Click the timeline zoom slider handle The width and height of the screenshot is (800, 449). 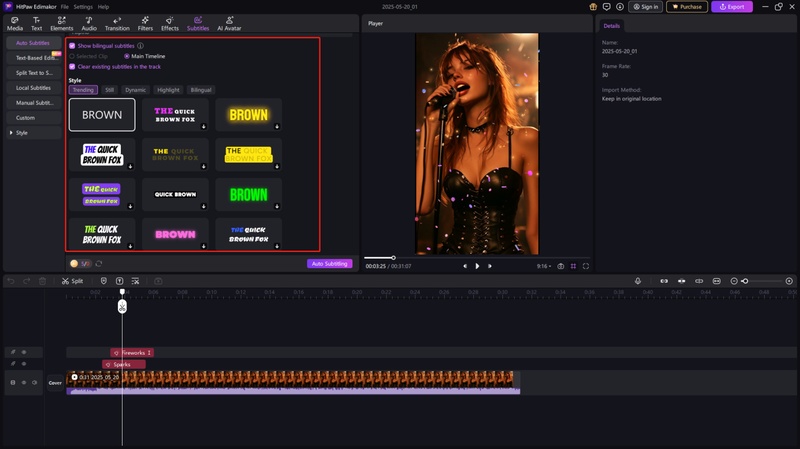coord(745,281)
